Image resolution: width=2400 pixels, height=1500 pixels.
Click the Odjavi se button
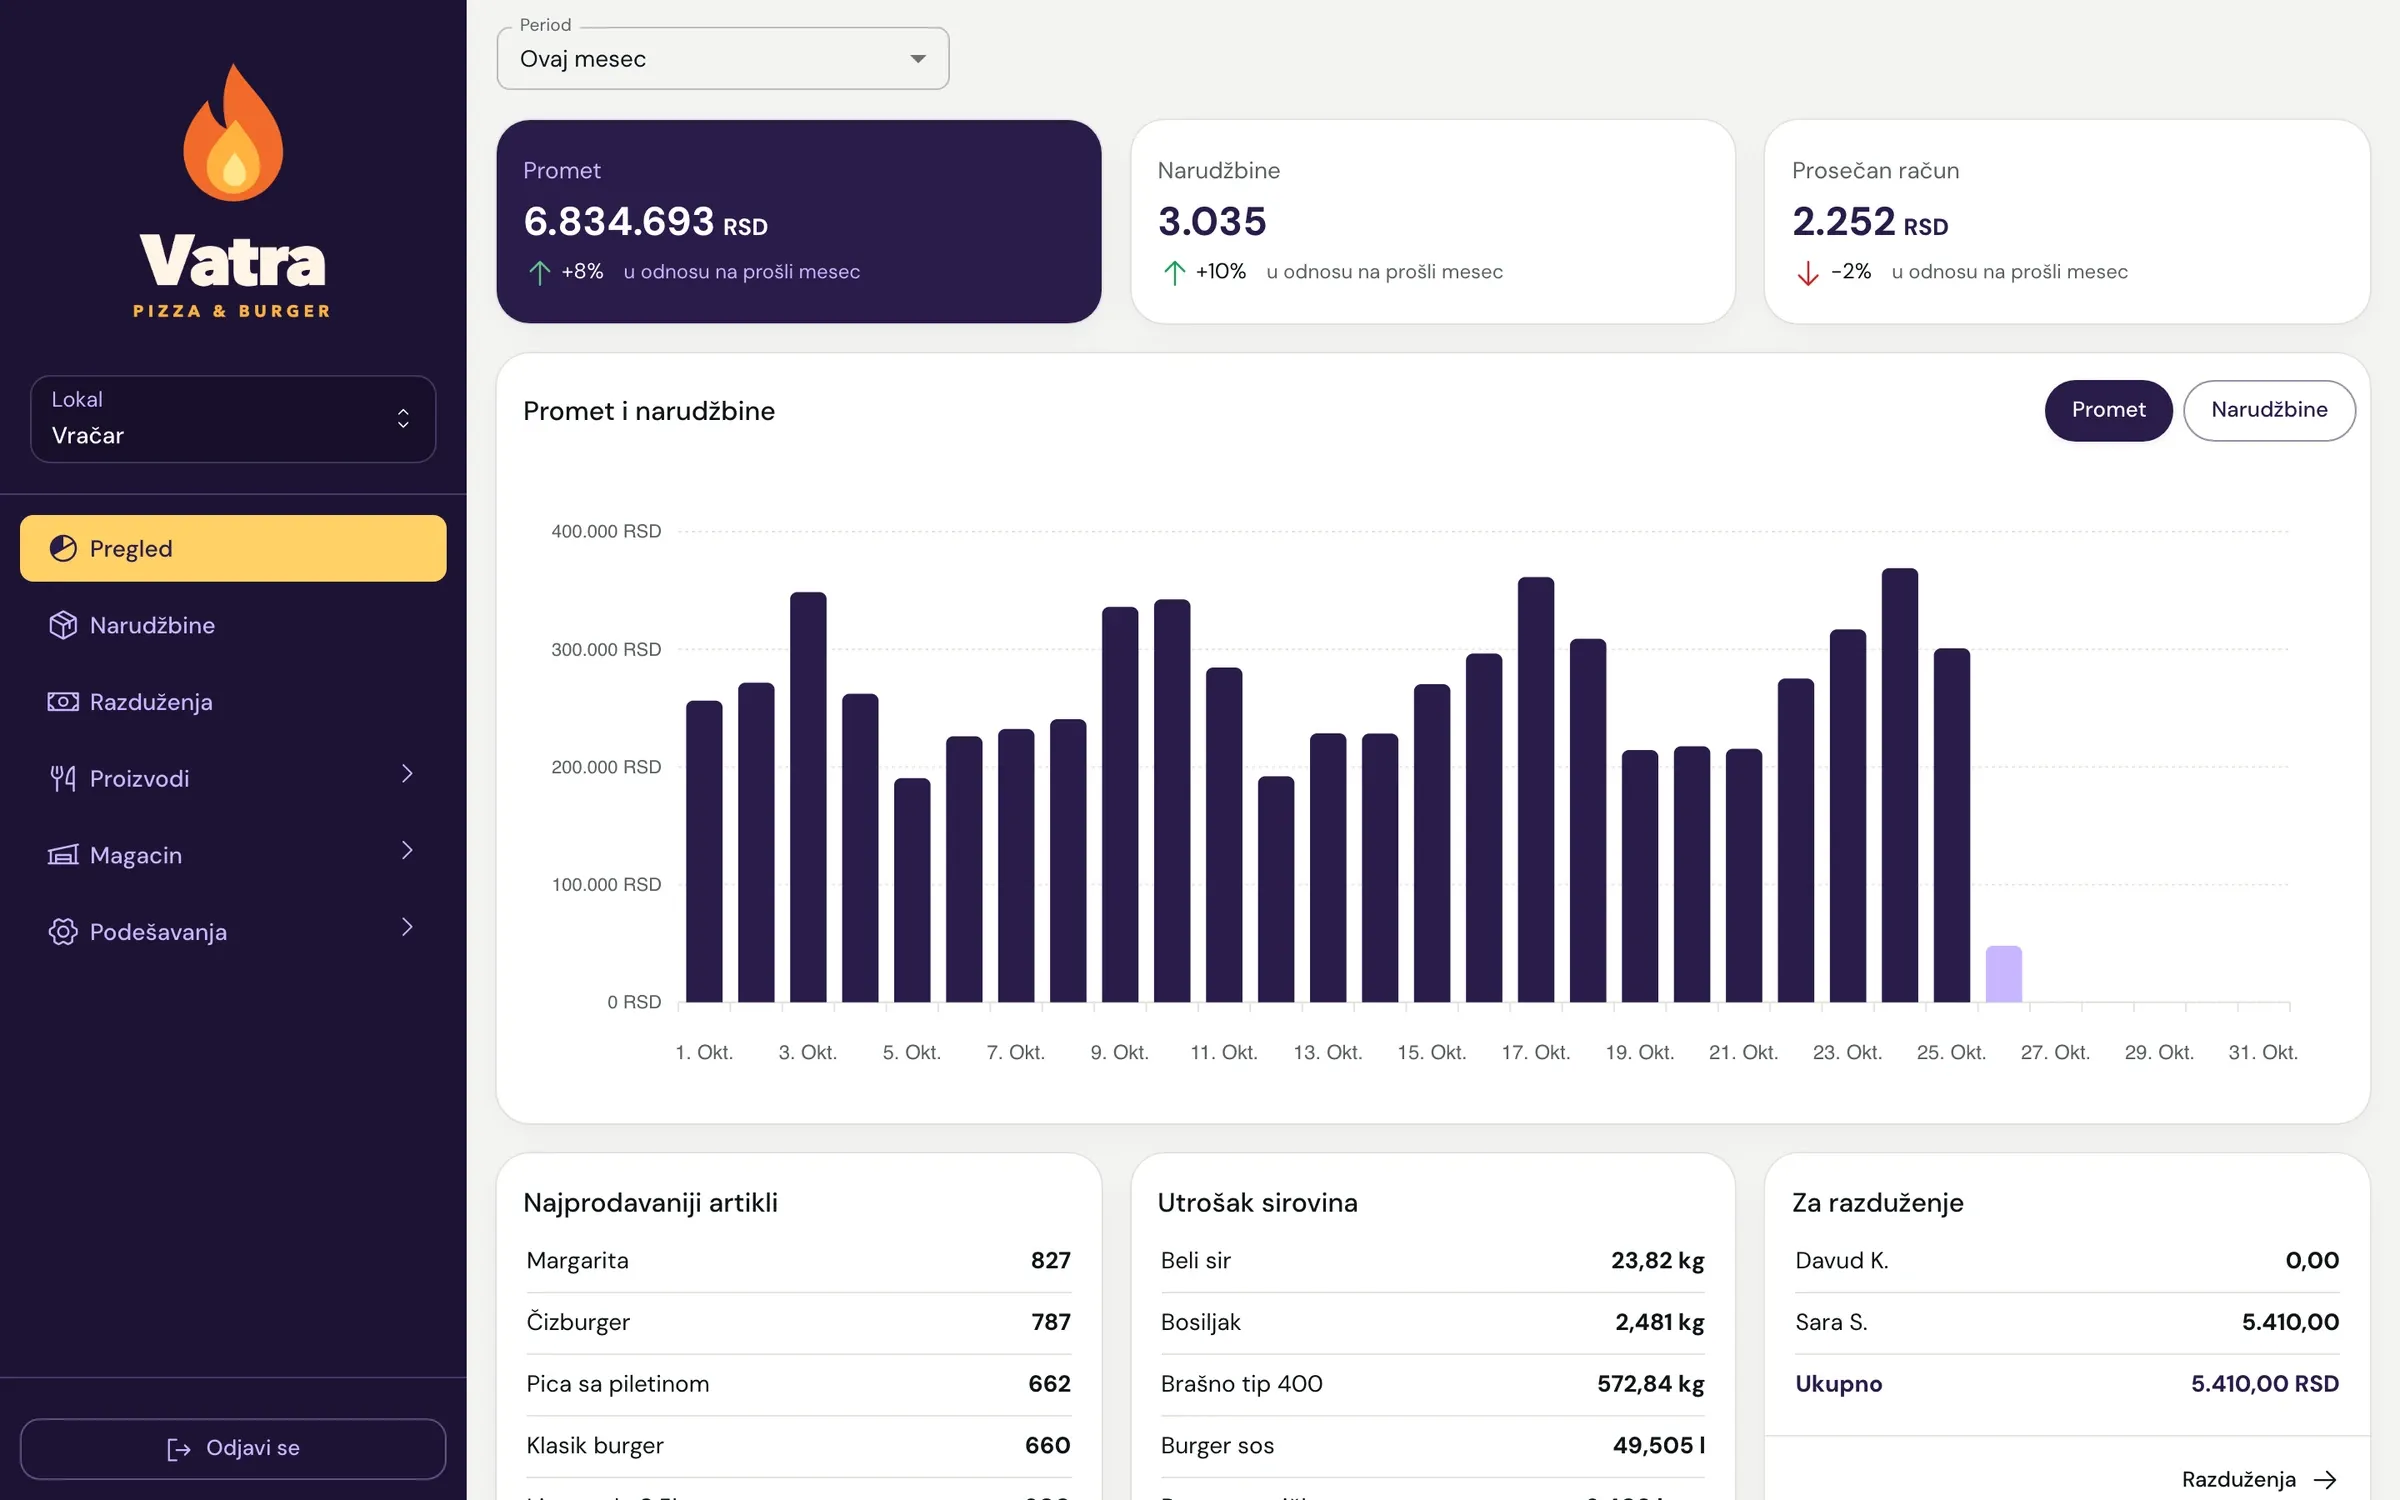[233, 1449]
